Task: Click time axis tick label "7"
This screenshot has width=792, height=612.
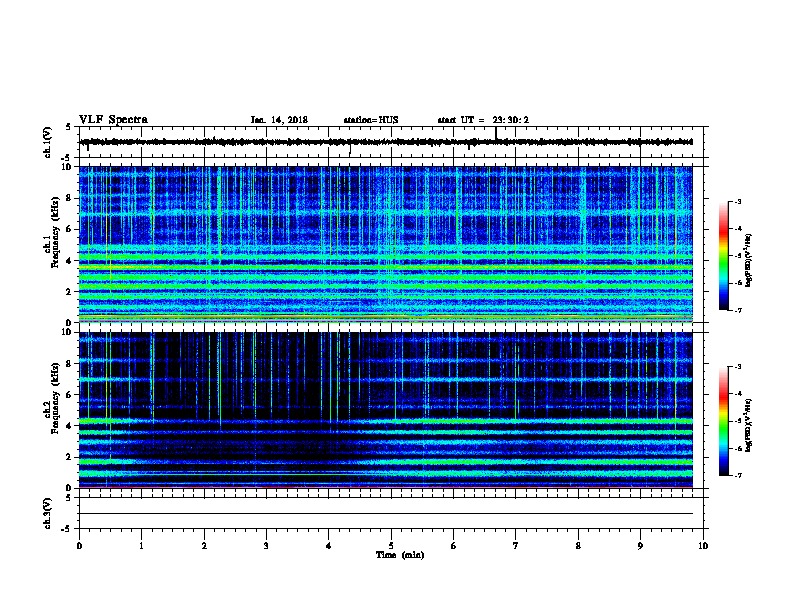Action: 516,546
